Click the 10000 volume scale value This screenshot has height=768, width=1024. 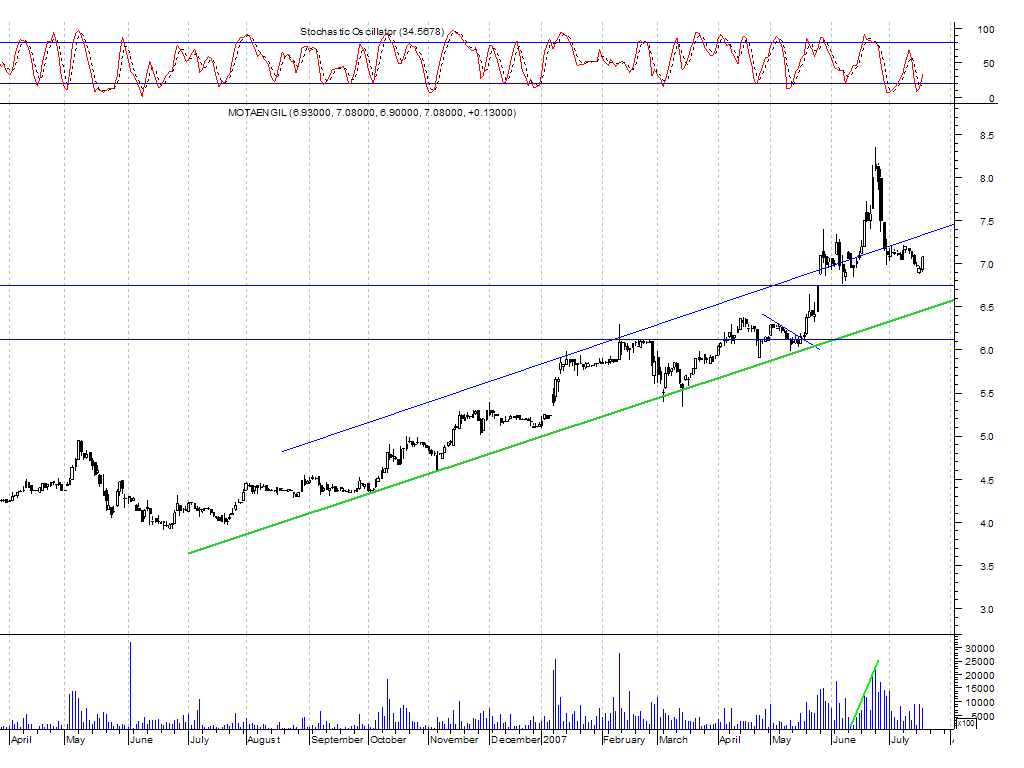(x=980, y=703)
